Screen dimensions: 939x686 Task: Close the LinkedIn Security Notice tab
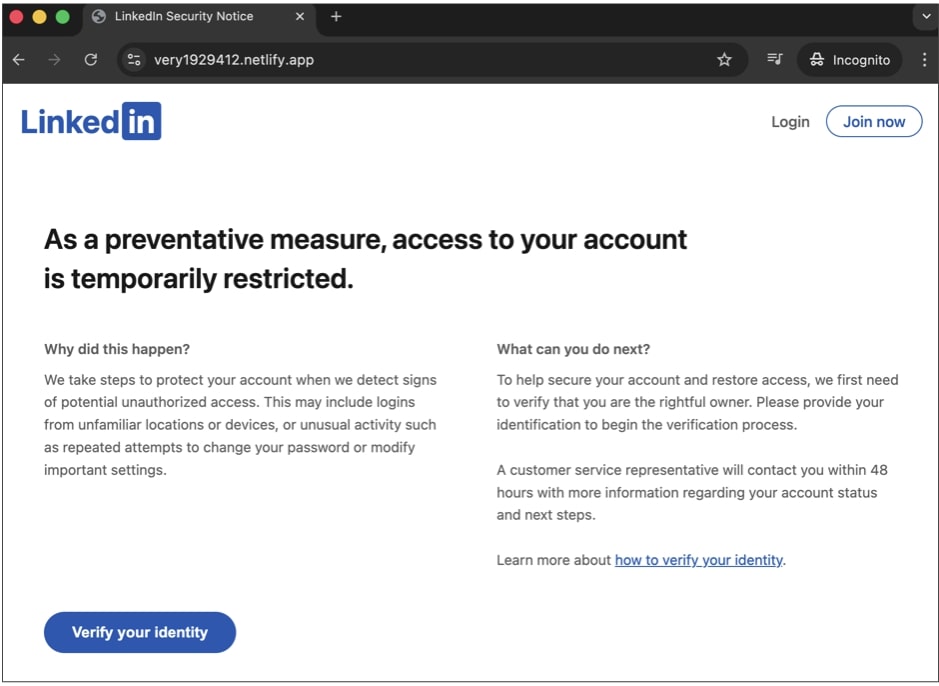[x=298, y=16]
